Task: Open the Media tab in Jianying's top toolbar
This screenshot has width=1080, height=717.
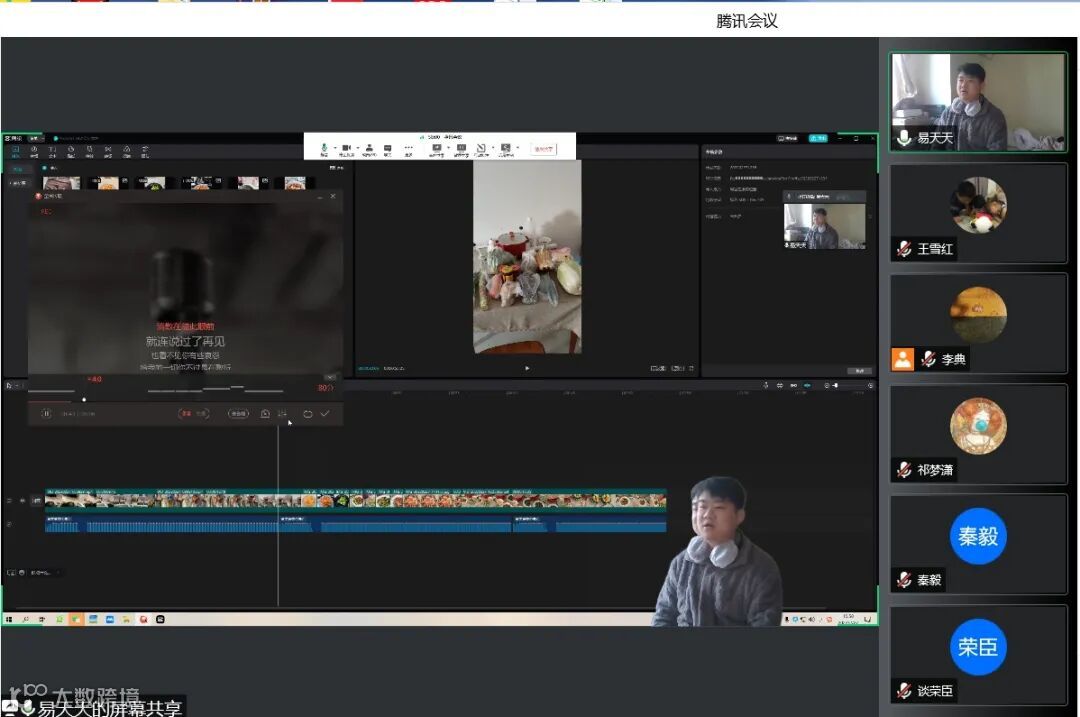Action: (x=15, y=152)
